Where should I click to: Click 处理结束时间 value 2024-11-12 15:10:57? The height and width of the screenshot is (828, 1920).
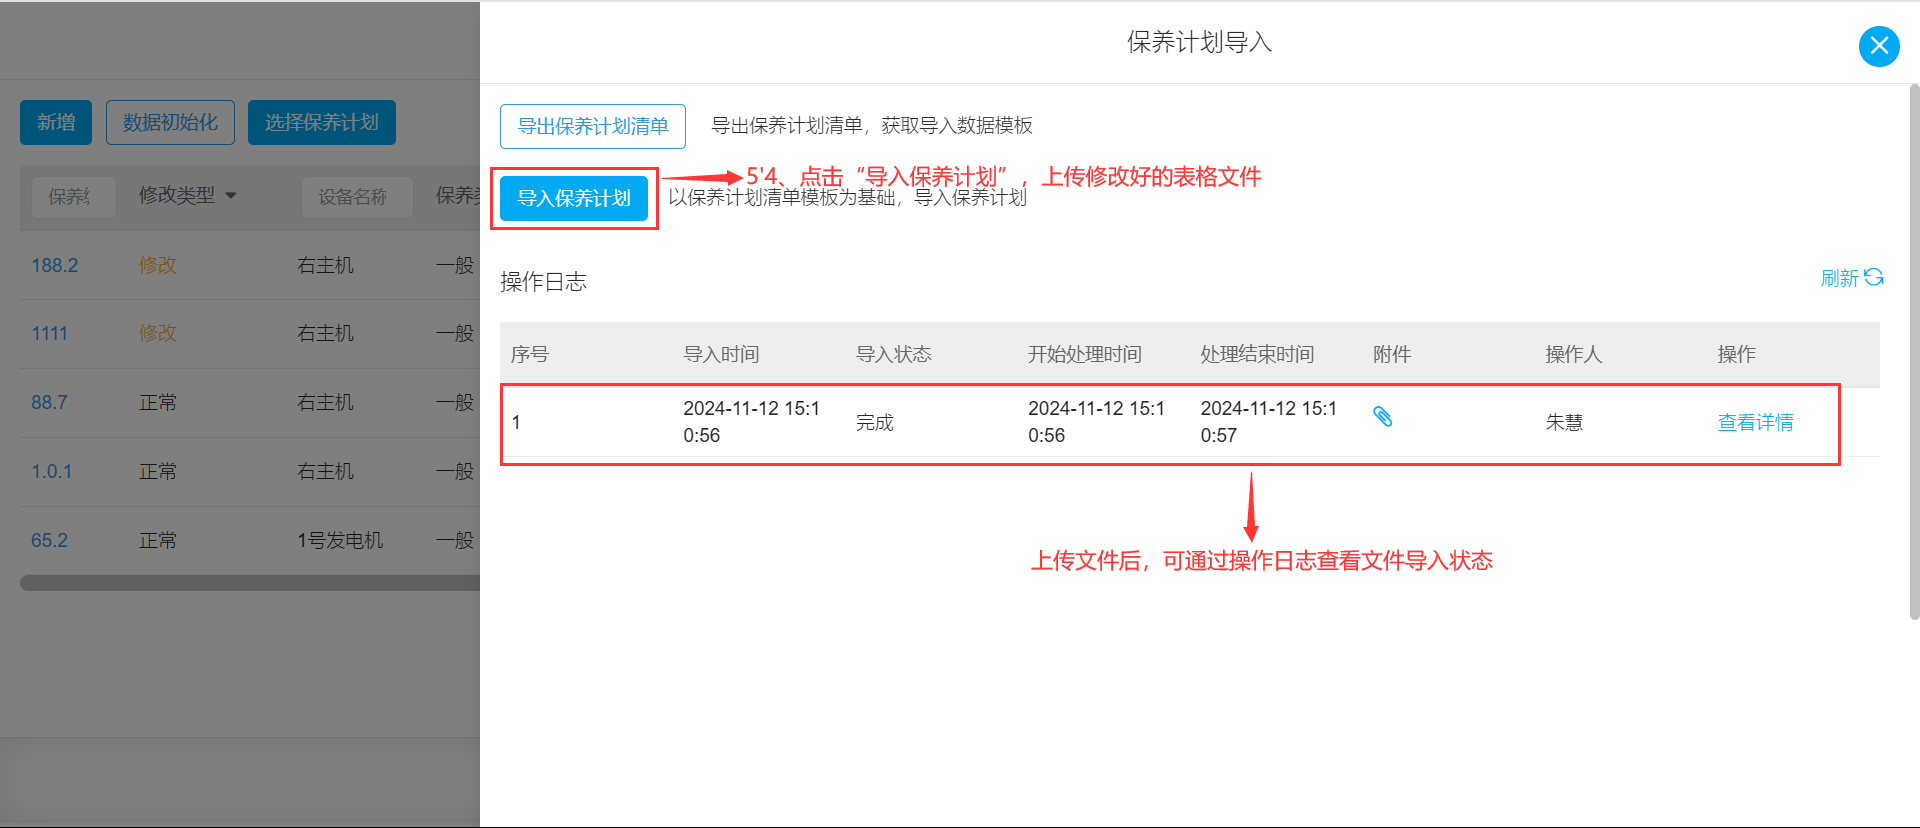1268,422
